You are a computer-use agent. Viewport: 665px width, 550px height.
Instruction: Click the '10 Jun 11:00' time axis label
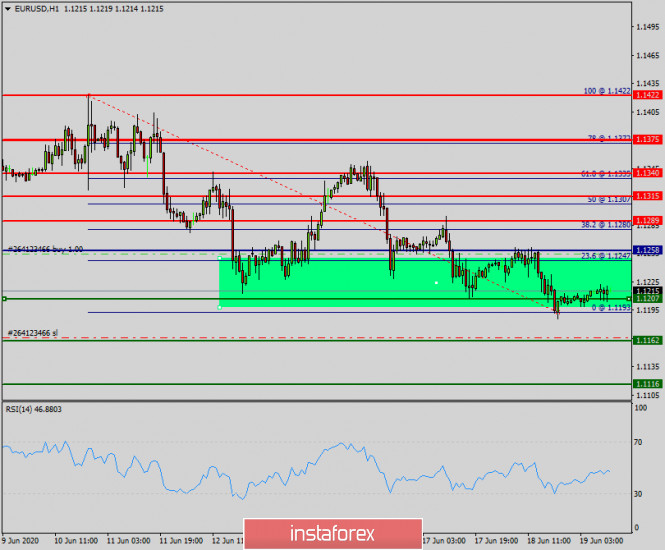pos(76,541)
